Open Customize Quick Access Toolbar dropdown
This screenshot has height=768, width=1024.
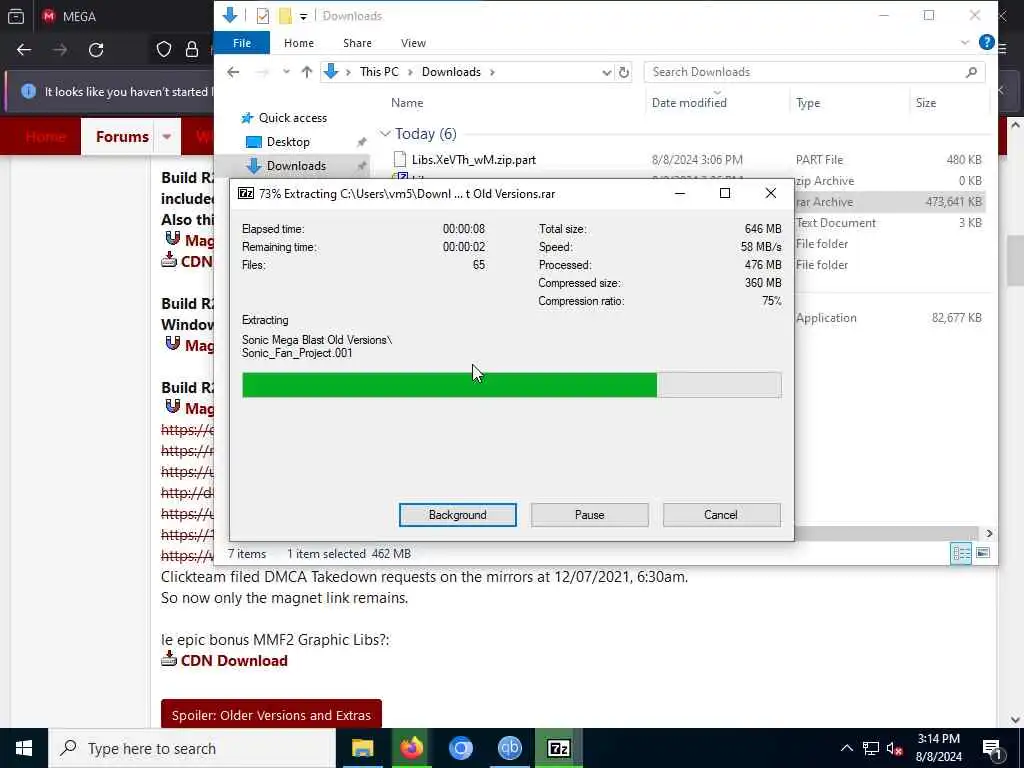(x=304, y=16)
